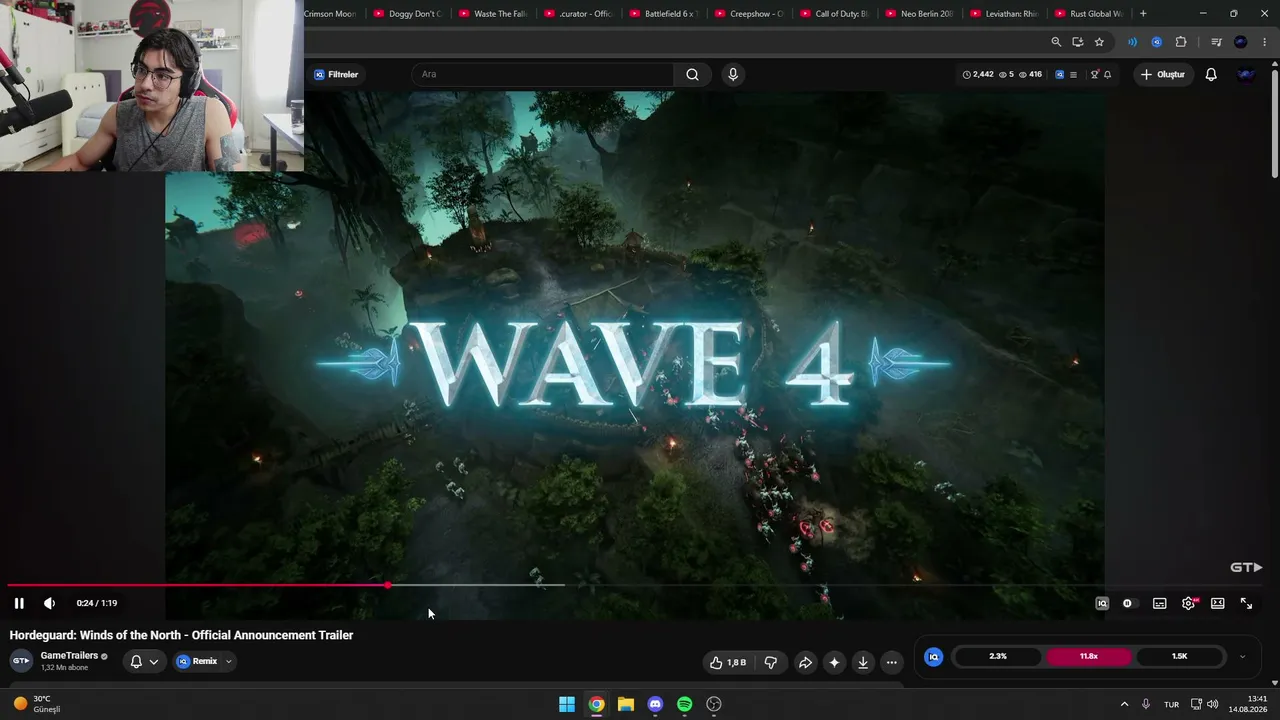1280x720 pixels.
Task: Share the video
Action: click(805, 662)
